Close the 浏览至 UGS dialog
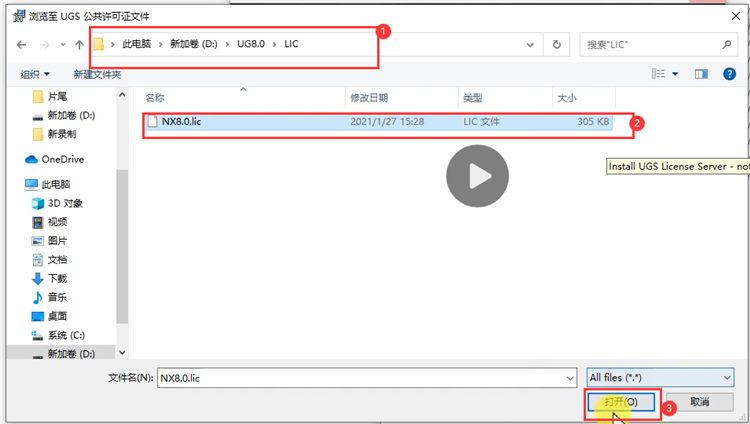The height and width of the screenshot is (424, 750). click(736, 16)
